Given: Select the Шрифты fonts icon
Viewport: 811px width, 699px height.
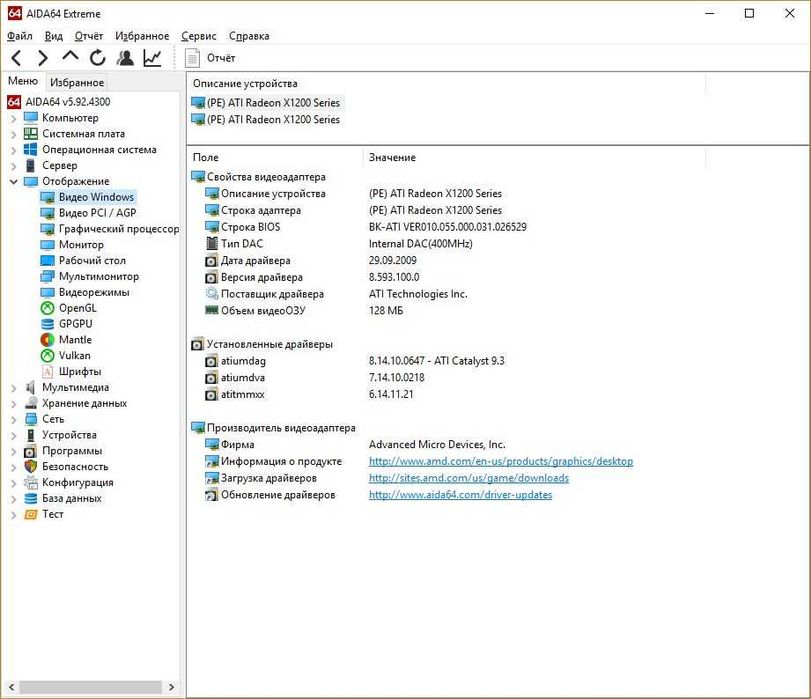Looking at the screenshot, I should coord(47,372).
